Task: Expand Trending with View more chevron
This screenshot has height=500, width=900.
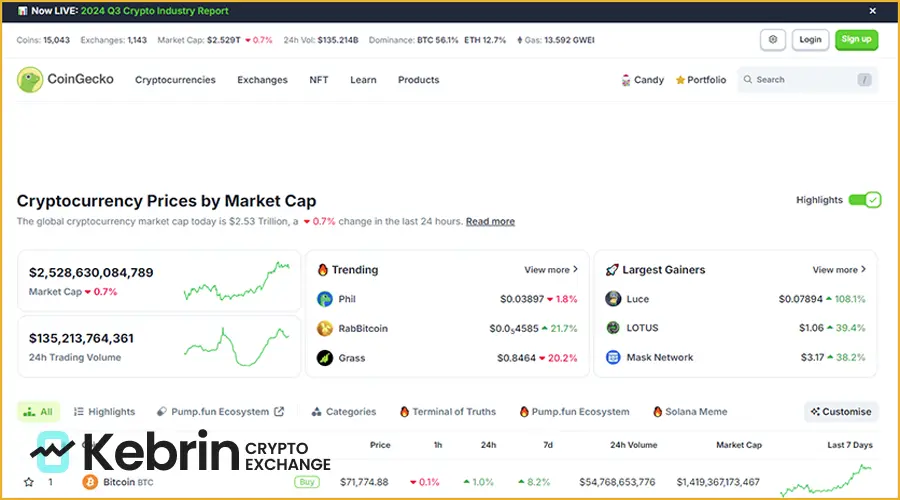Action: pos(575,269)
